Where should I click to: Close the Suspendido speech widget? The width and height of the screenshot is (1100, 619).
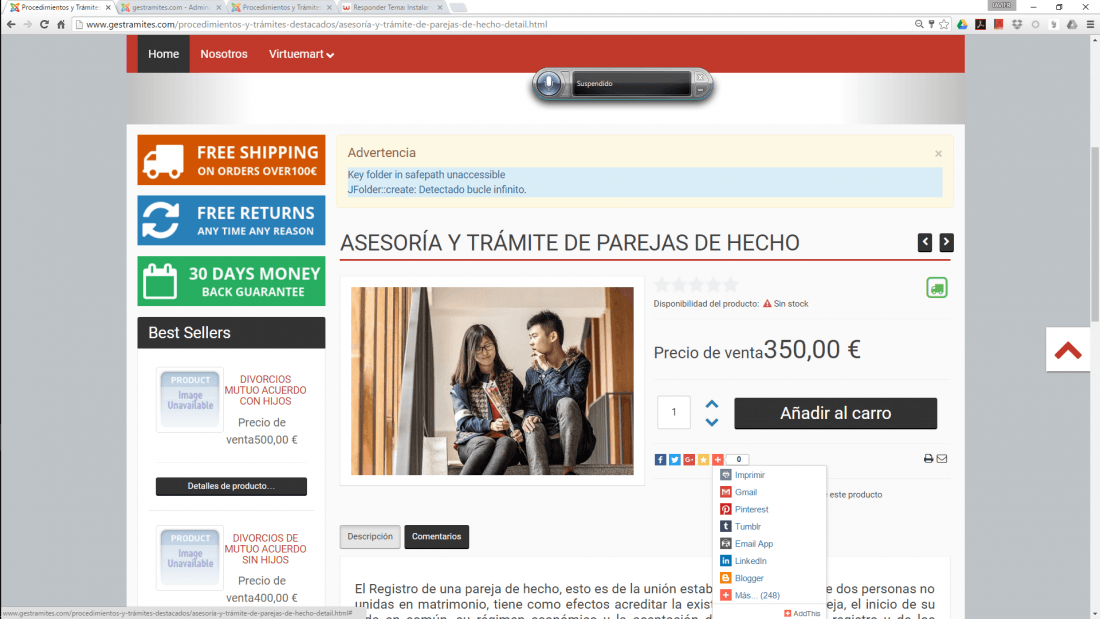point(700,77)
